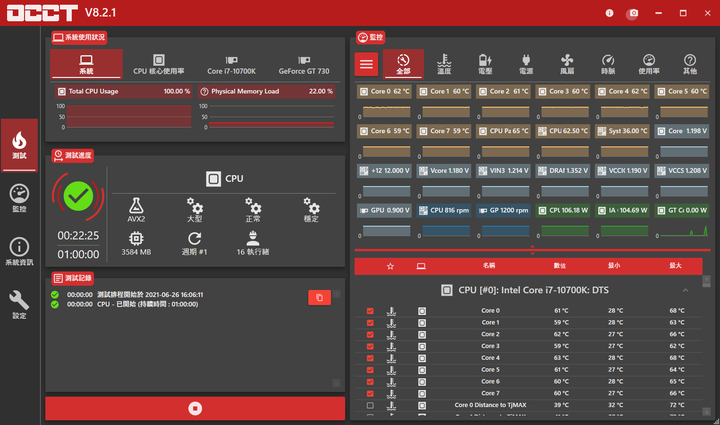Image resolution: width=720 pixels, height=425 pixels.
Task: Click the 正常 gears icon
Action: click(x=253, y=206)
